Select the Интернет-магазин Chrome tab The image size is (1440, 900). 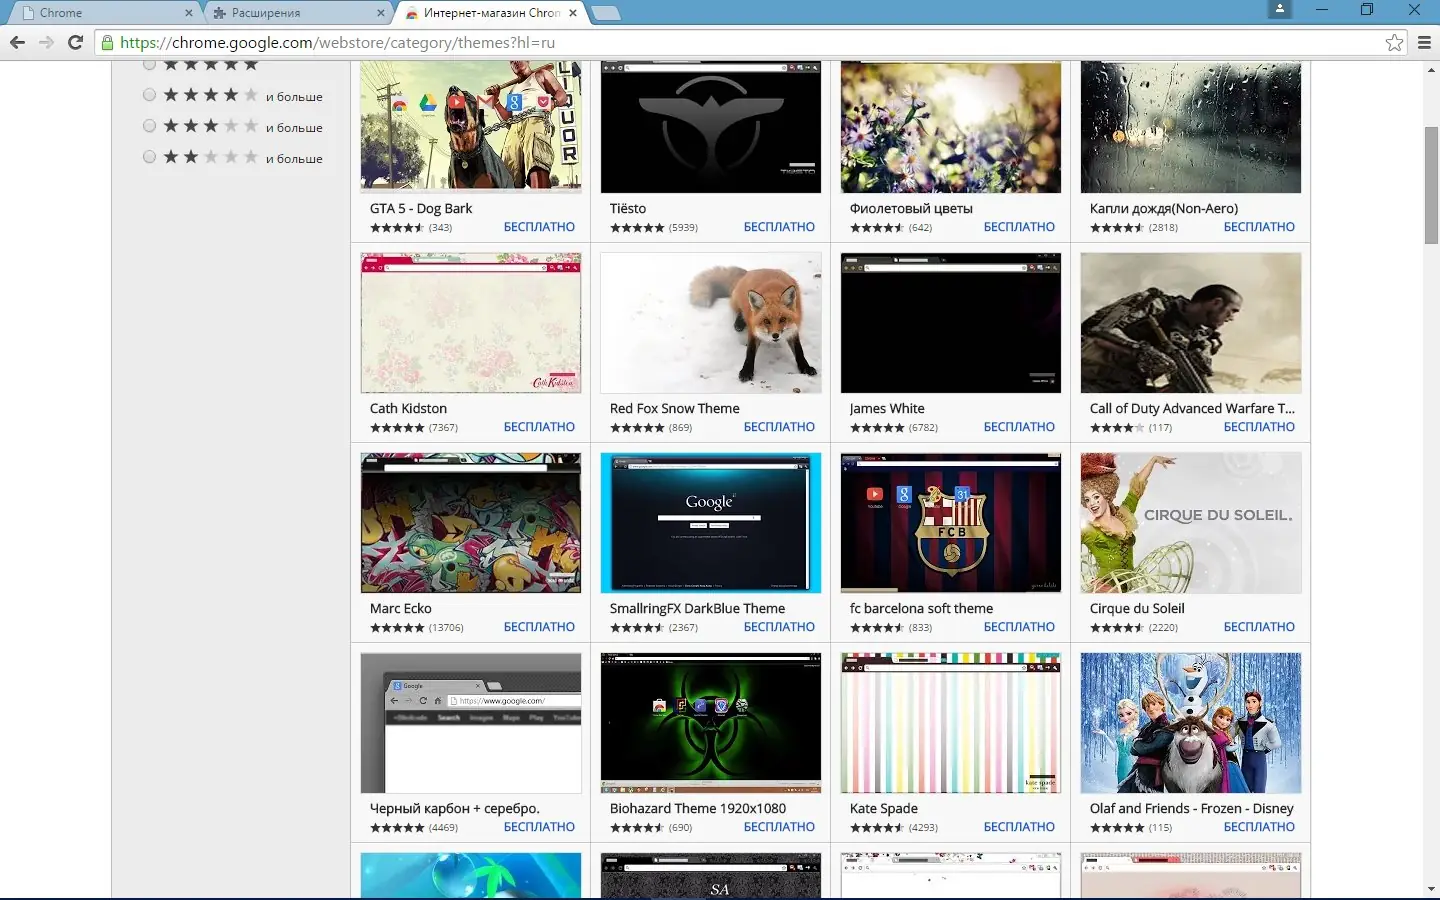tap(489, 13)
